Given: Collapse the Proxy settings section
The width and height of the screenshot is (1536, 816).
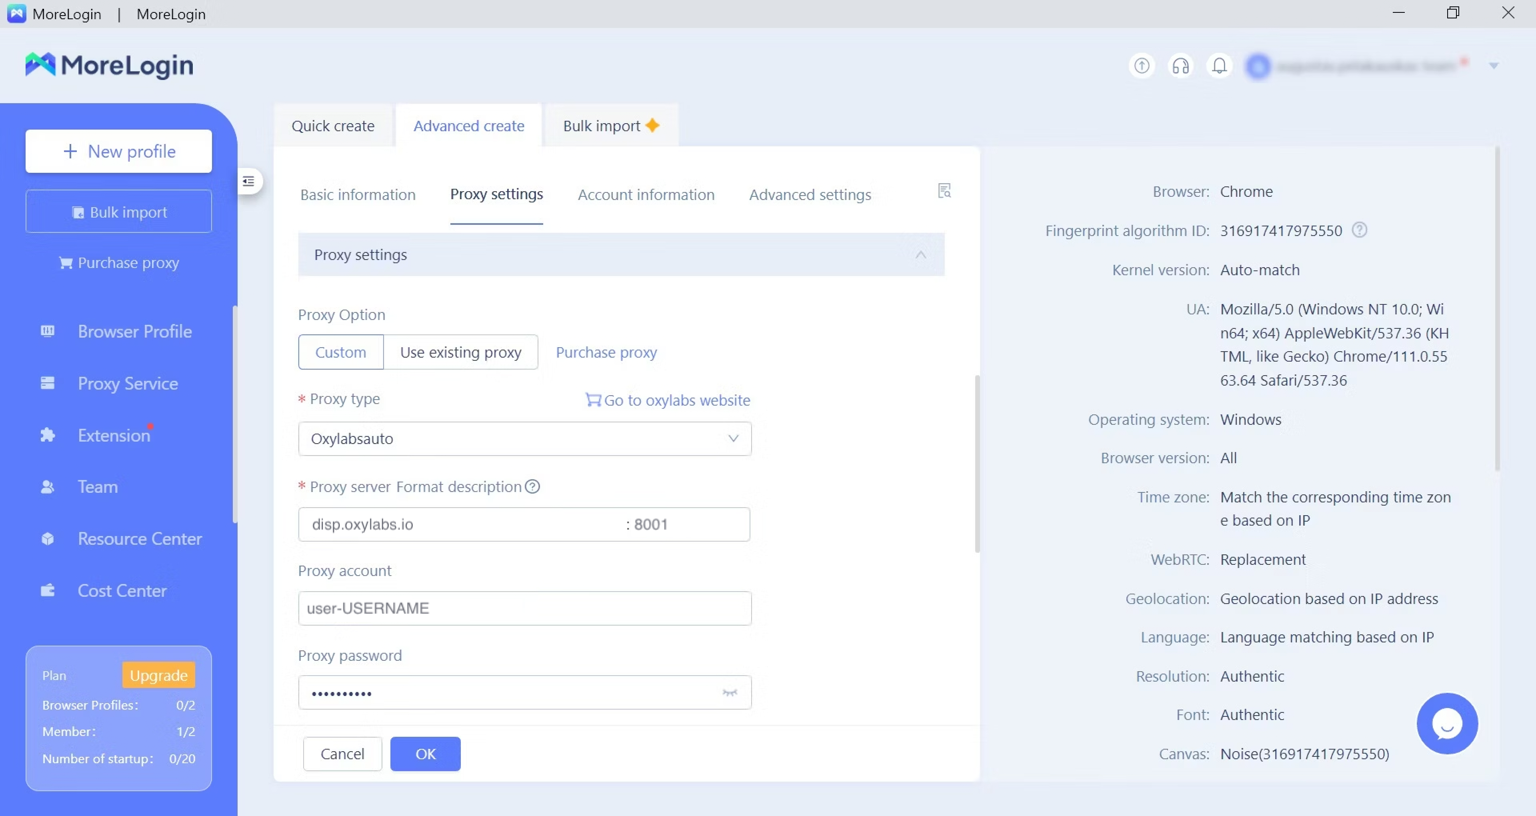Looking at the screenshot, I should (x=920, y=255).
